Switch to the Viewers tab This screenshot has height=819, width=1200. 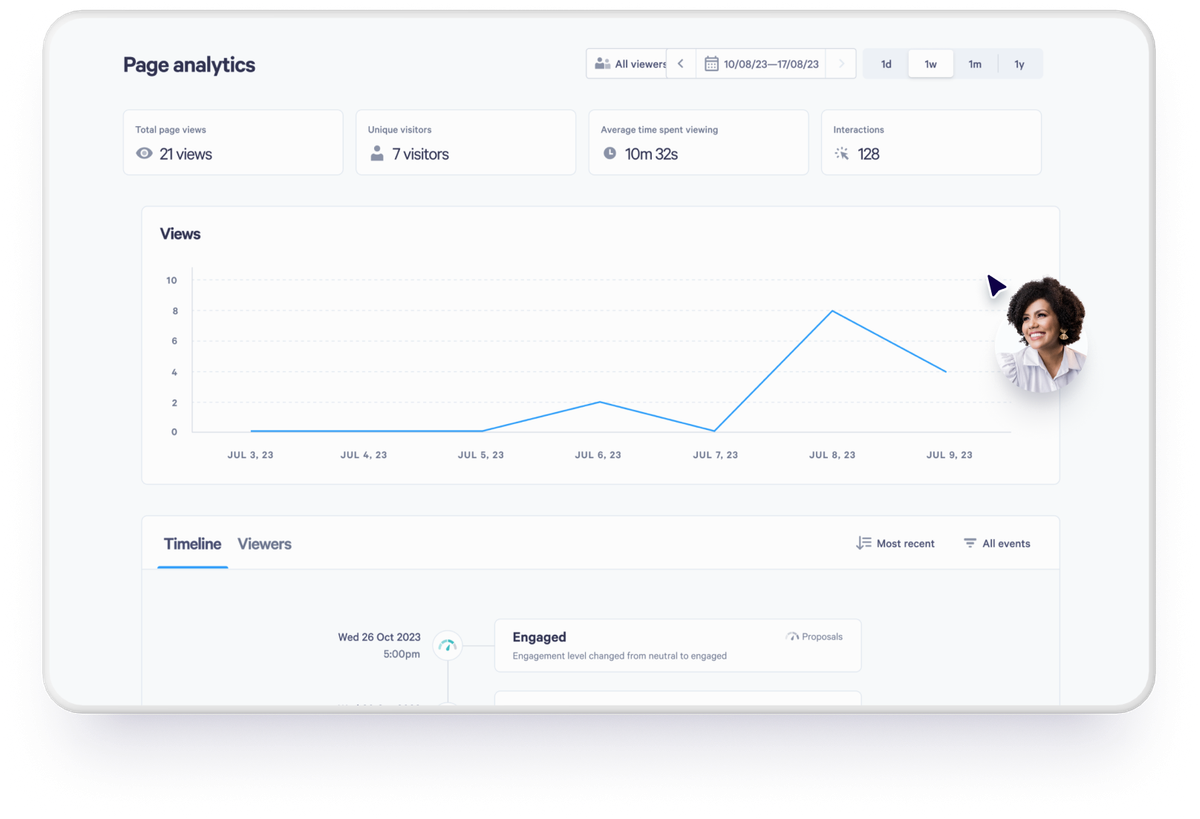[264, 543]
